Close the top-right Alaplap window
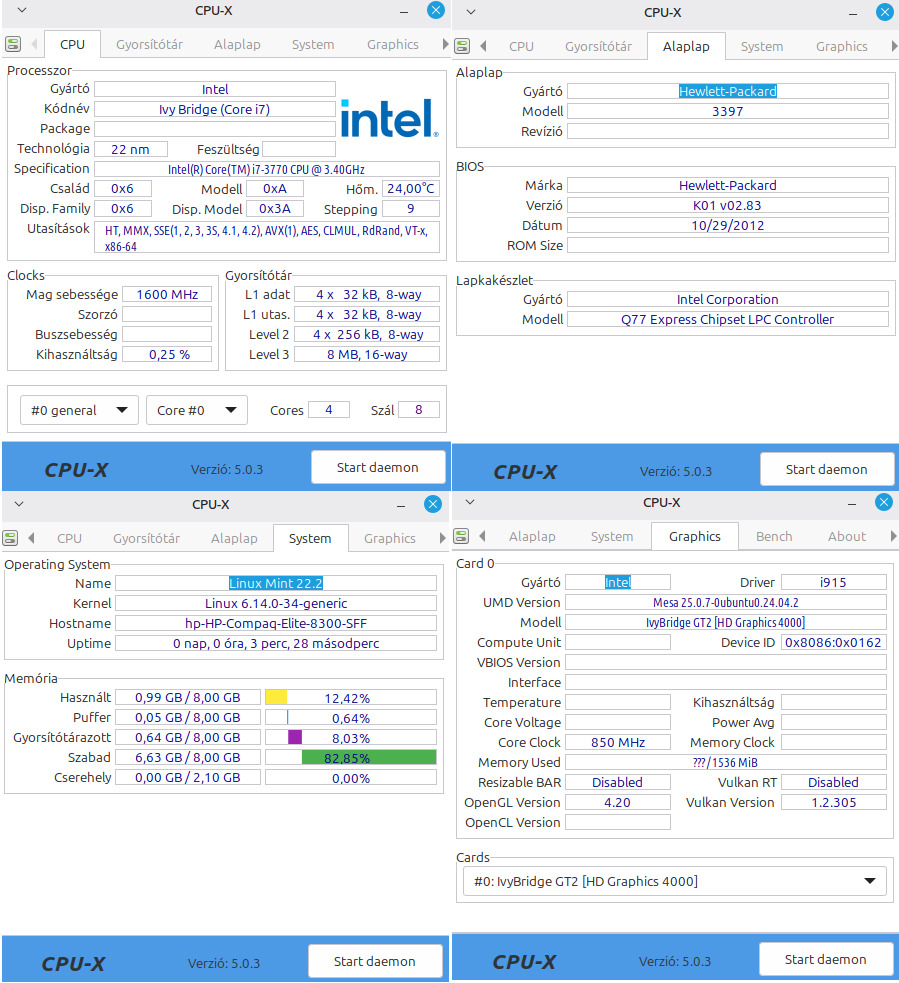The height and width of the screenshot is (983, 899). coord(885,12)
